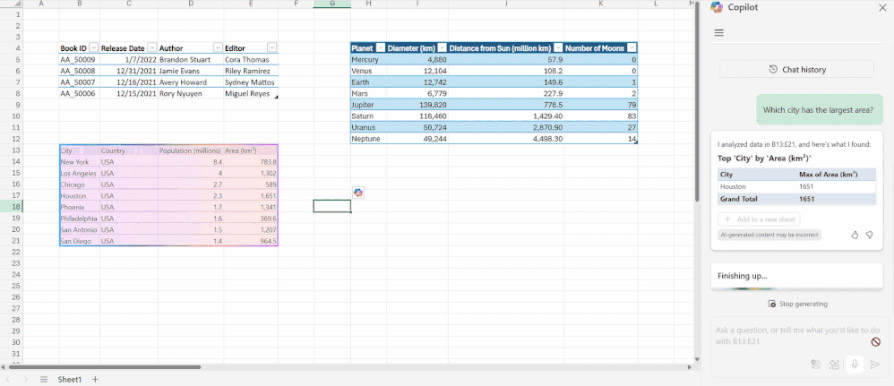Open the Number of Moons filter dropdown
The height and width of the screenshot is (386, 894).
pos(631,48)
